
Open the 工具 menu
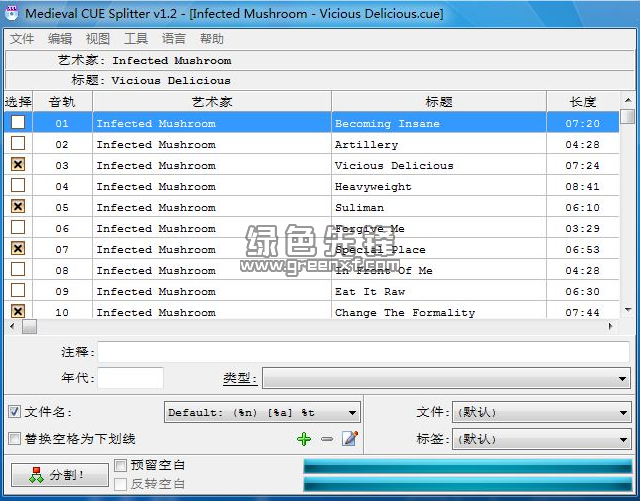tap(136, 39)
